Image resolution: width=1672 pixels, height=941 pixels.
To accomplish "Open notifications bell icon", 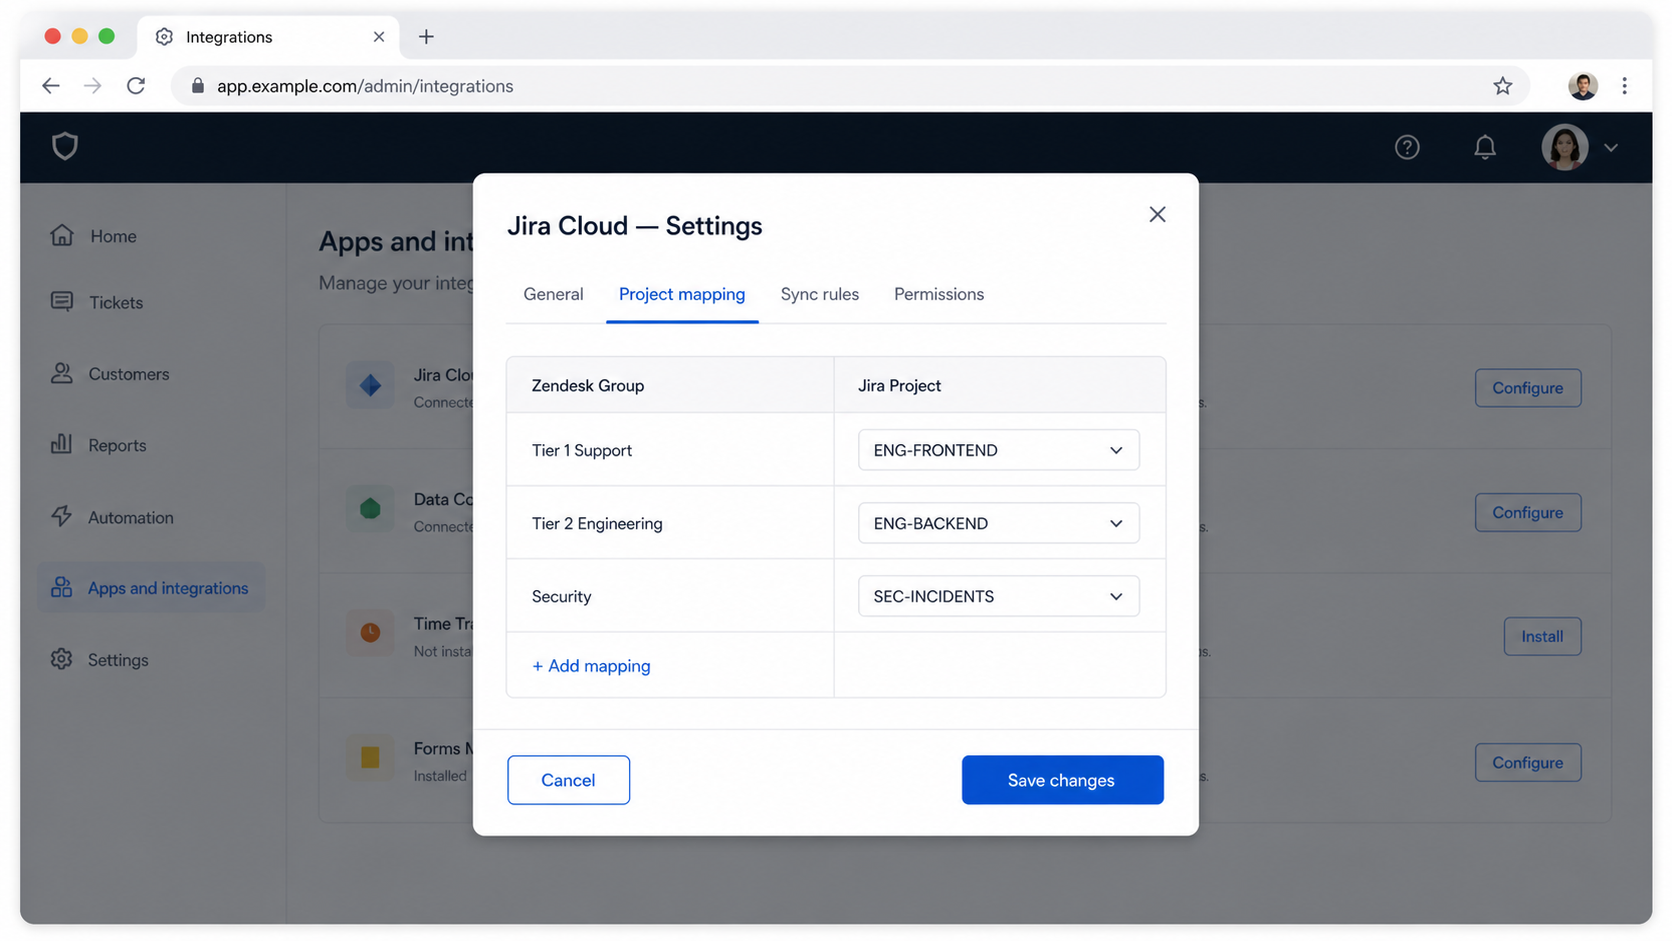I will (x=1485, y=147).
